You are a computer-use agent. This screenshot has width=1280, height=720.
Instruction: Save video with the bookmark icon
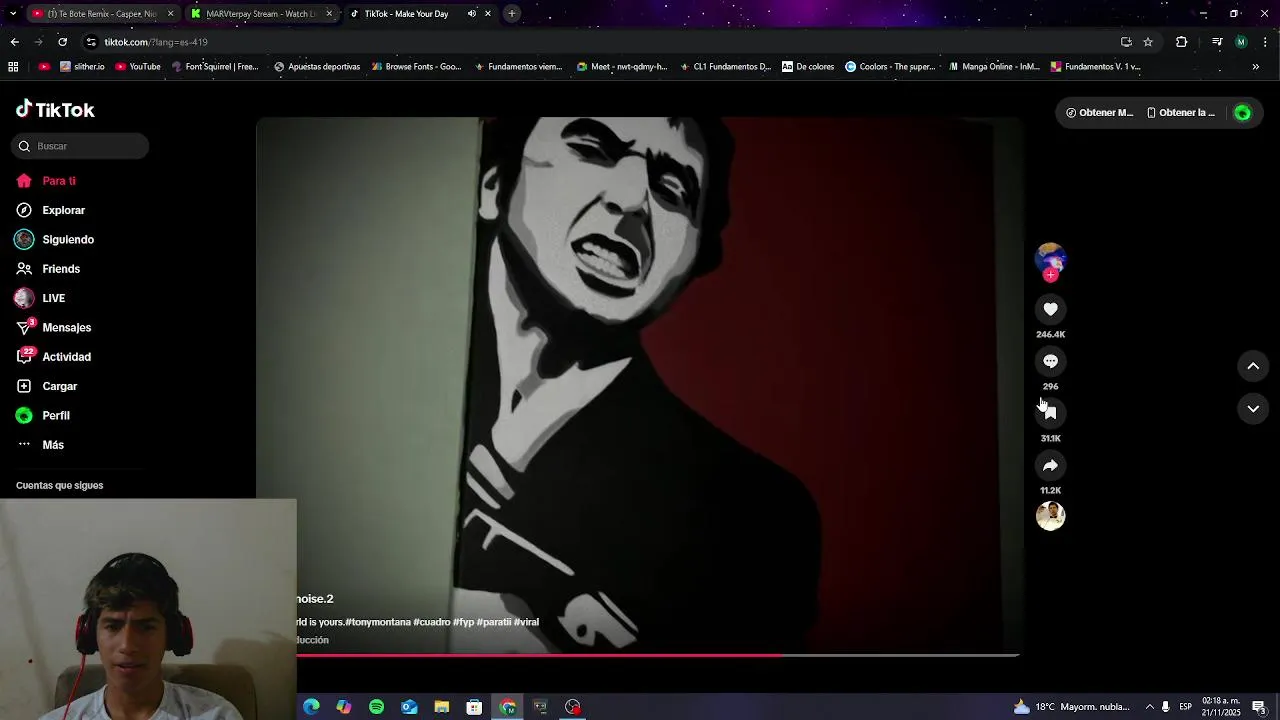[x=1050, y=413]
